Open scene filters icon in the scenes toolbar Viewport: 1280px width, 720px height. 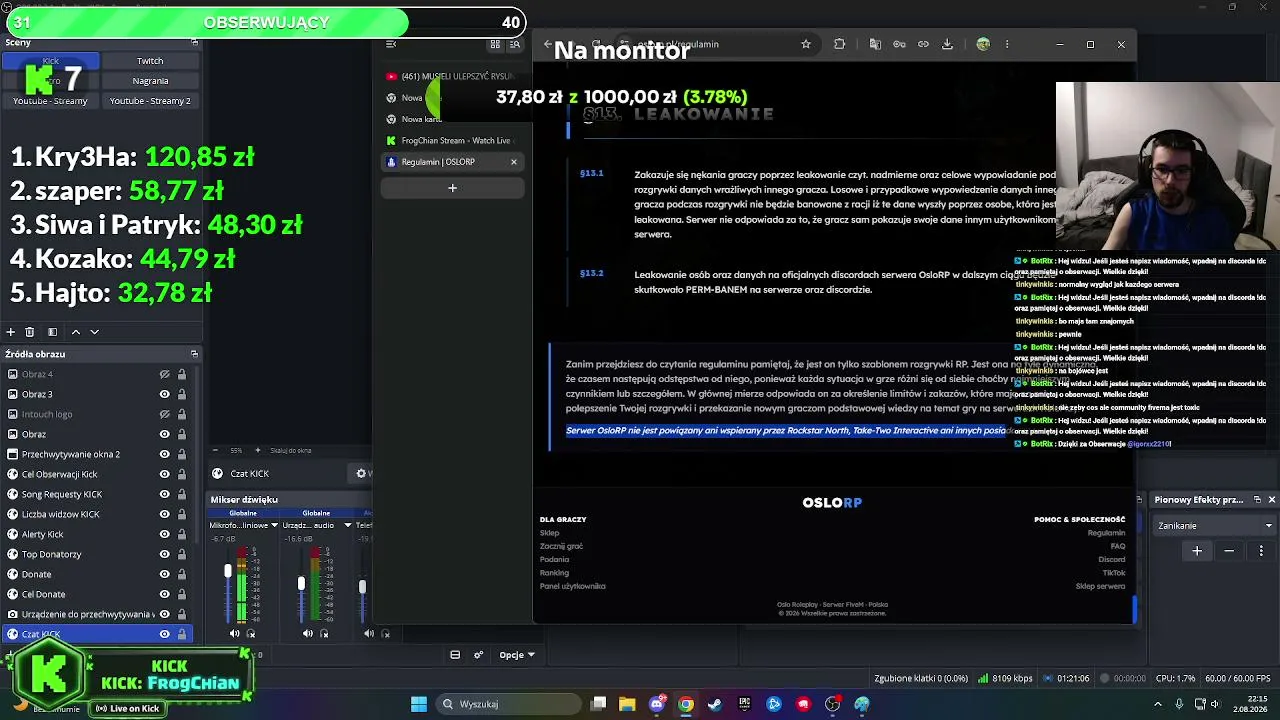[52, 332]
